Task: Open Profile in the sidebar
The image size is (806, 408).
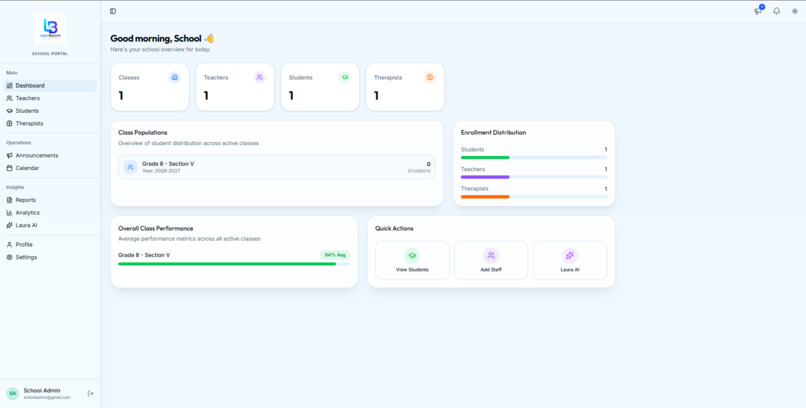Action: coord(50,245)
